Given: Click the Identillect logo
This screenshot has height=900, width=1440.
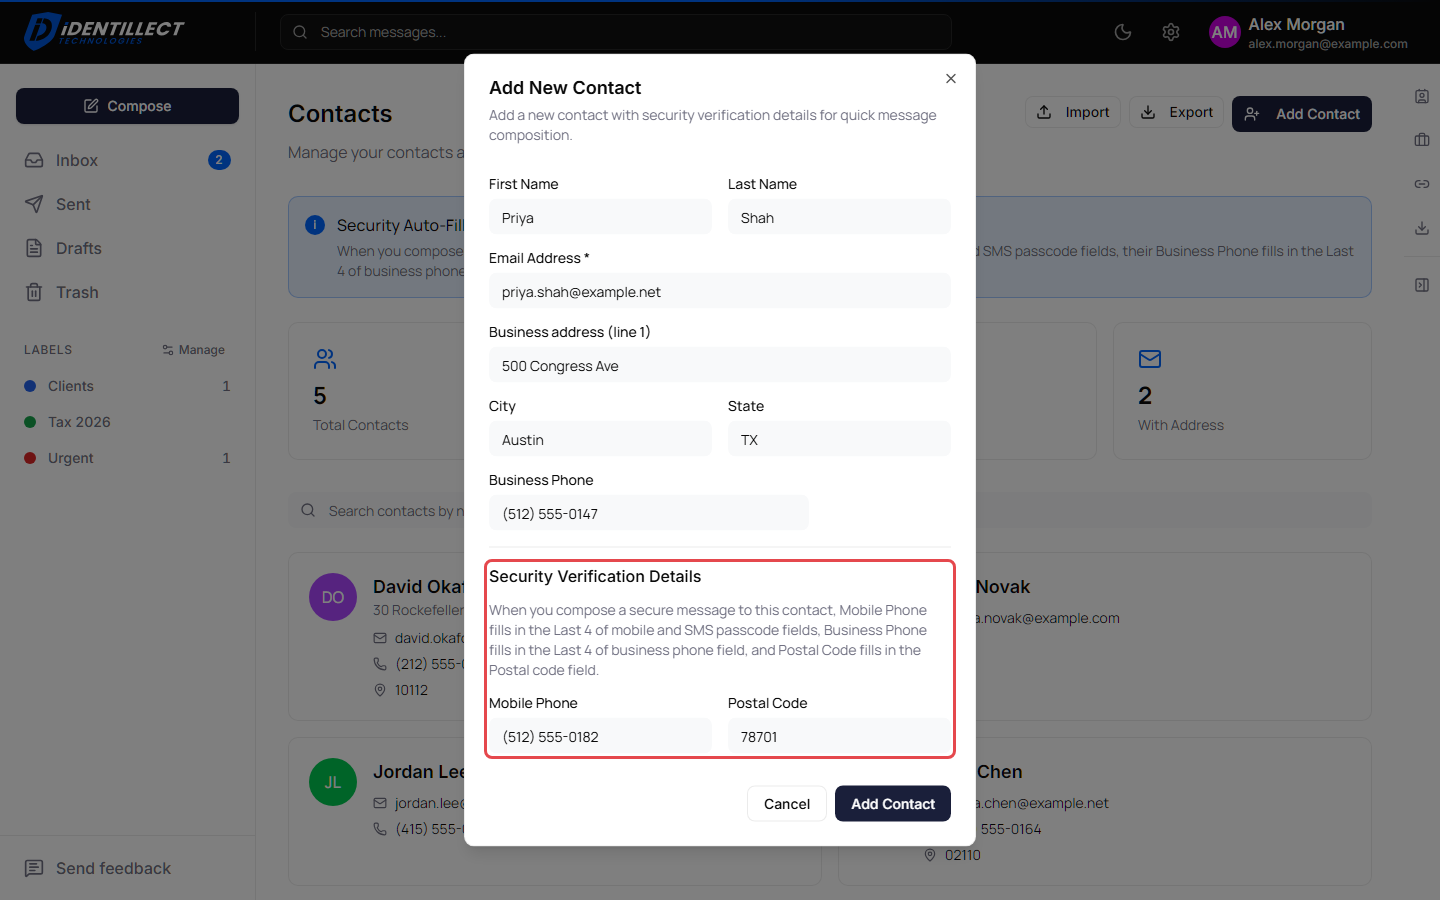Looking at the screenshot, I should [x=104, y=31].
